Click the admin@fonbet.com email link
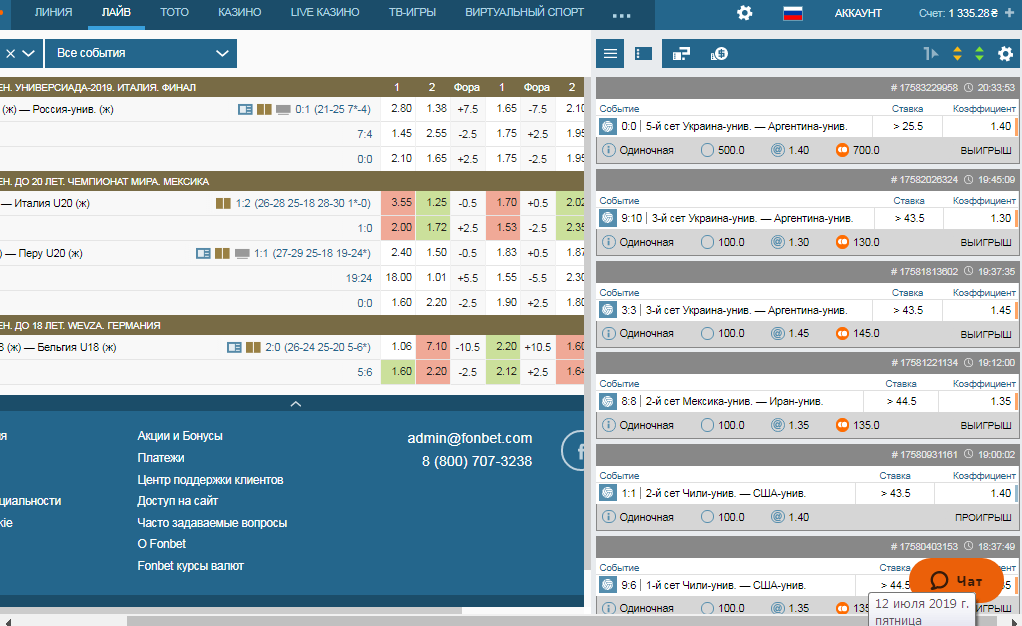The height and width of the screenshot is (626, 1022). tap(469, 438)
